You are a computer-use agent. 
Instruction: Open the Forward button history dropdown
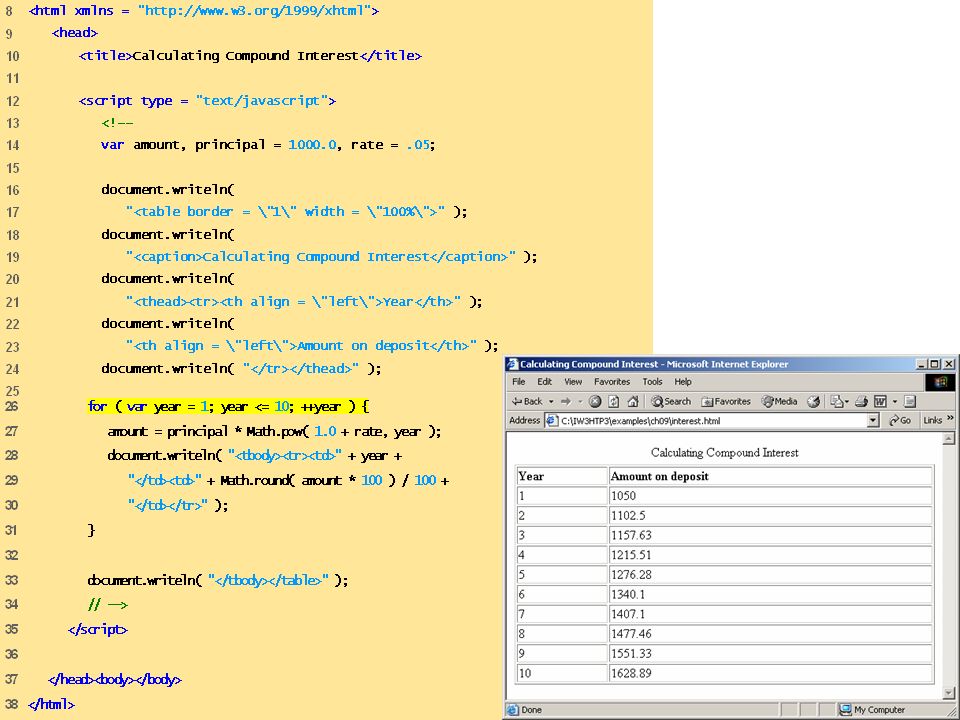[579, 402]
